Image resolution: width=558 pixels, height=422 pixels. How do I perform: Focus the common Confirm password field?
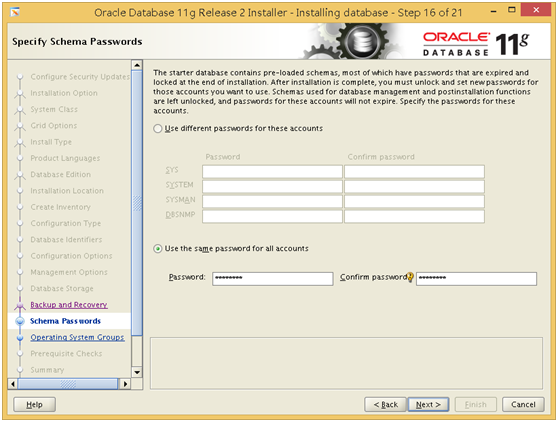[477, 279]
